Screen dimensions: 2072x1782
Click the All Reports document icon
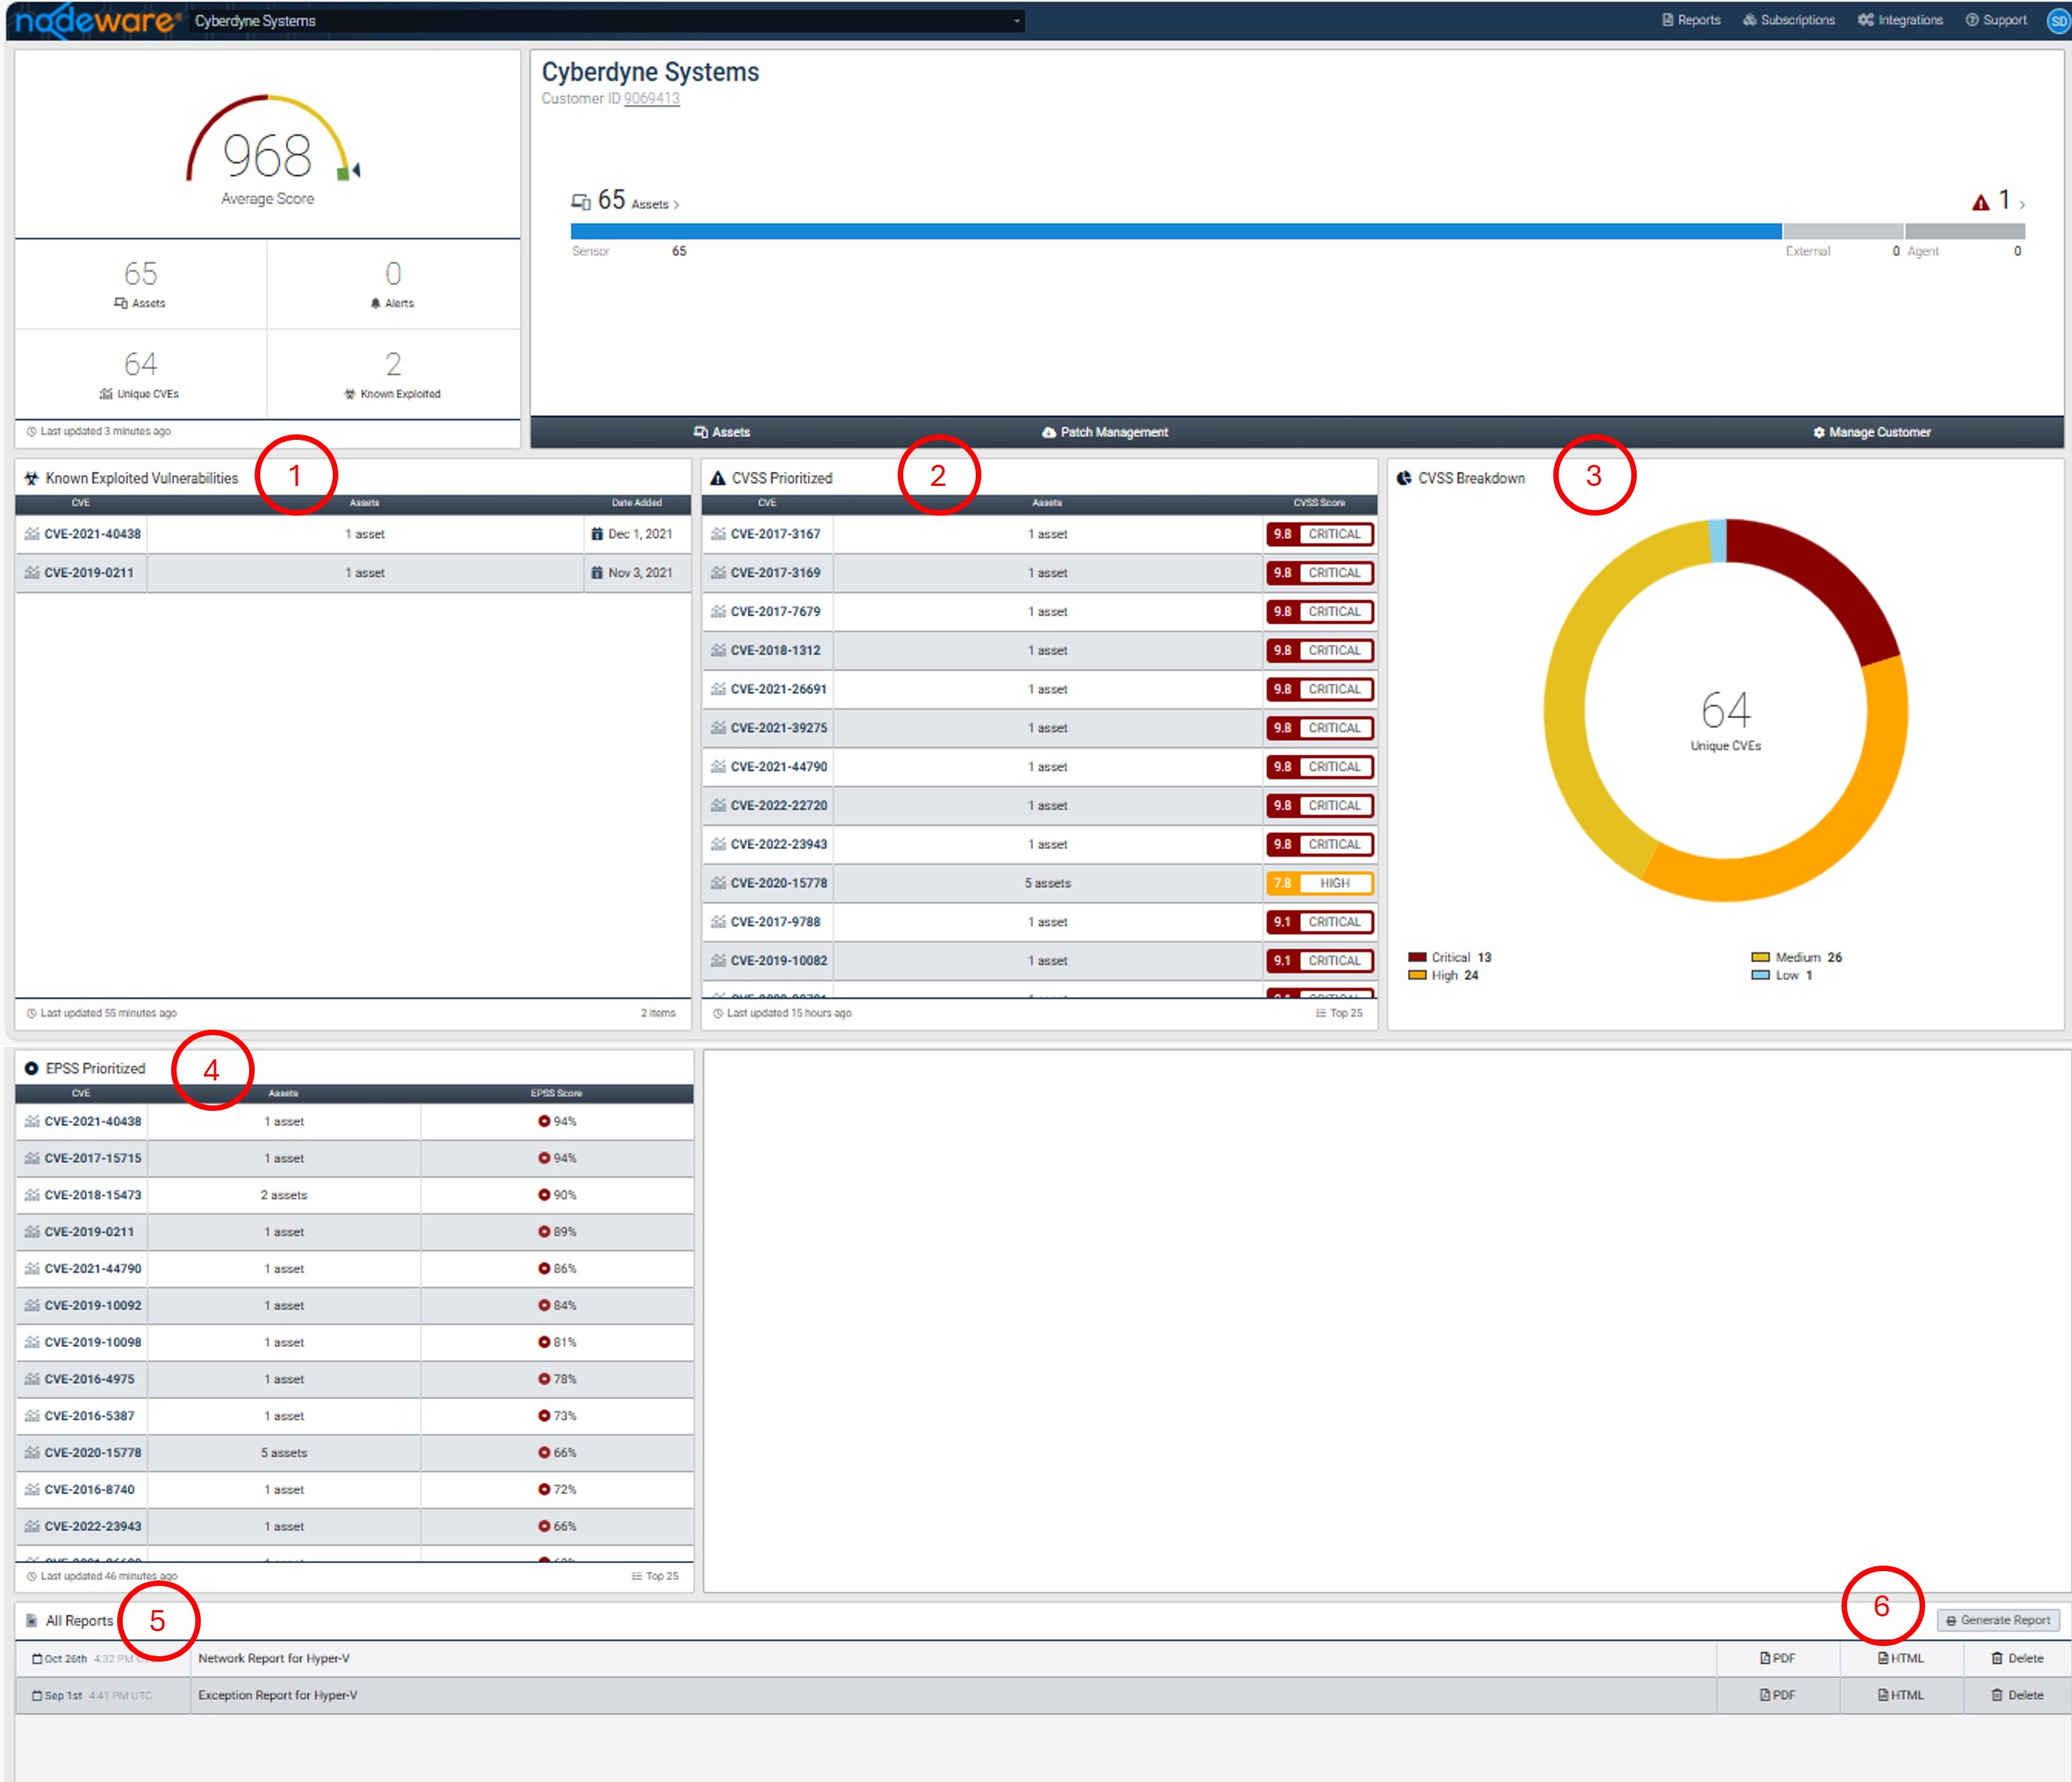pos(31,1621)
